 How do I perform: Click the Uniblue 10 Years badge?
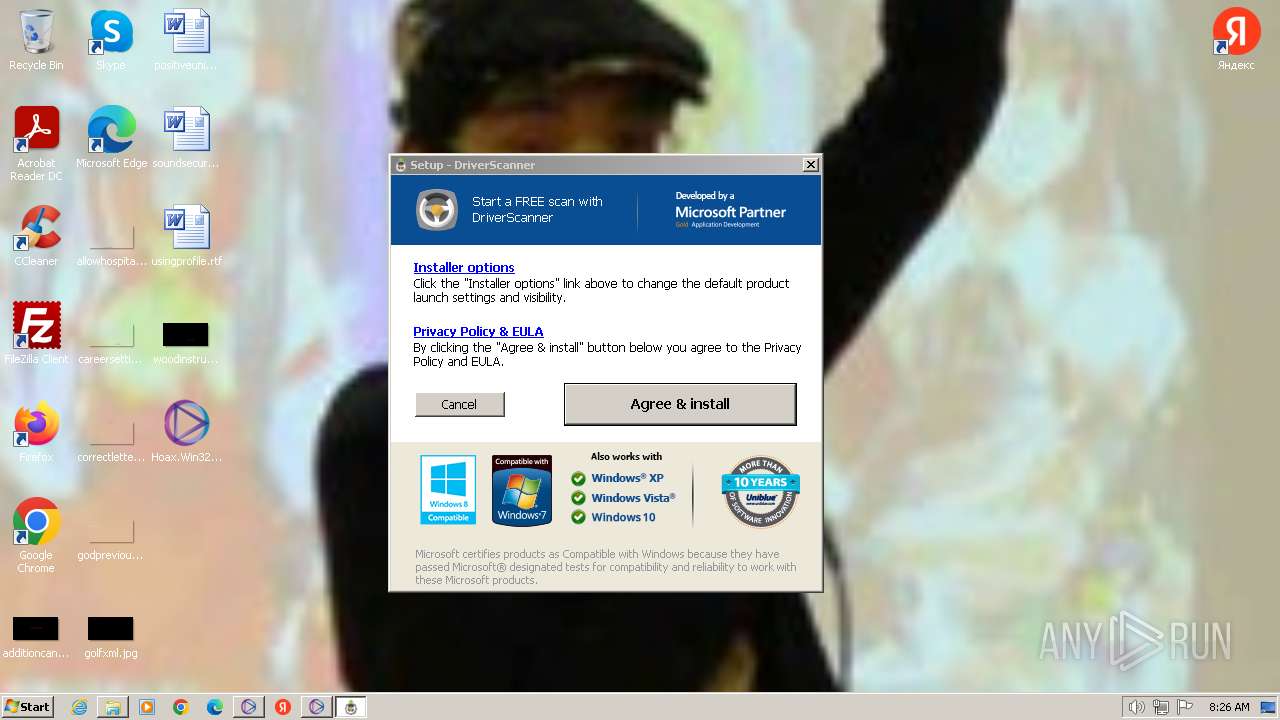click(760, 492)
